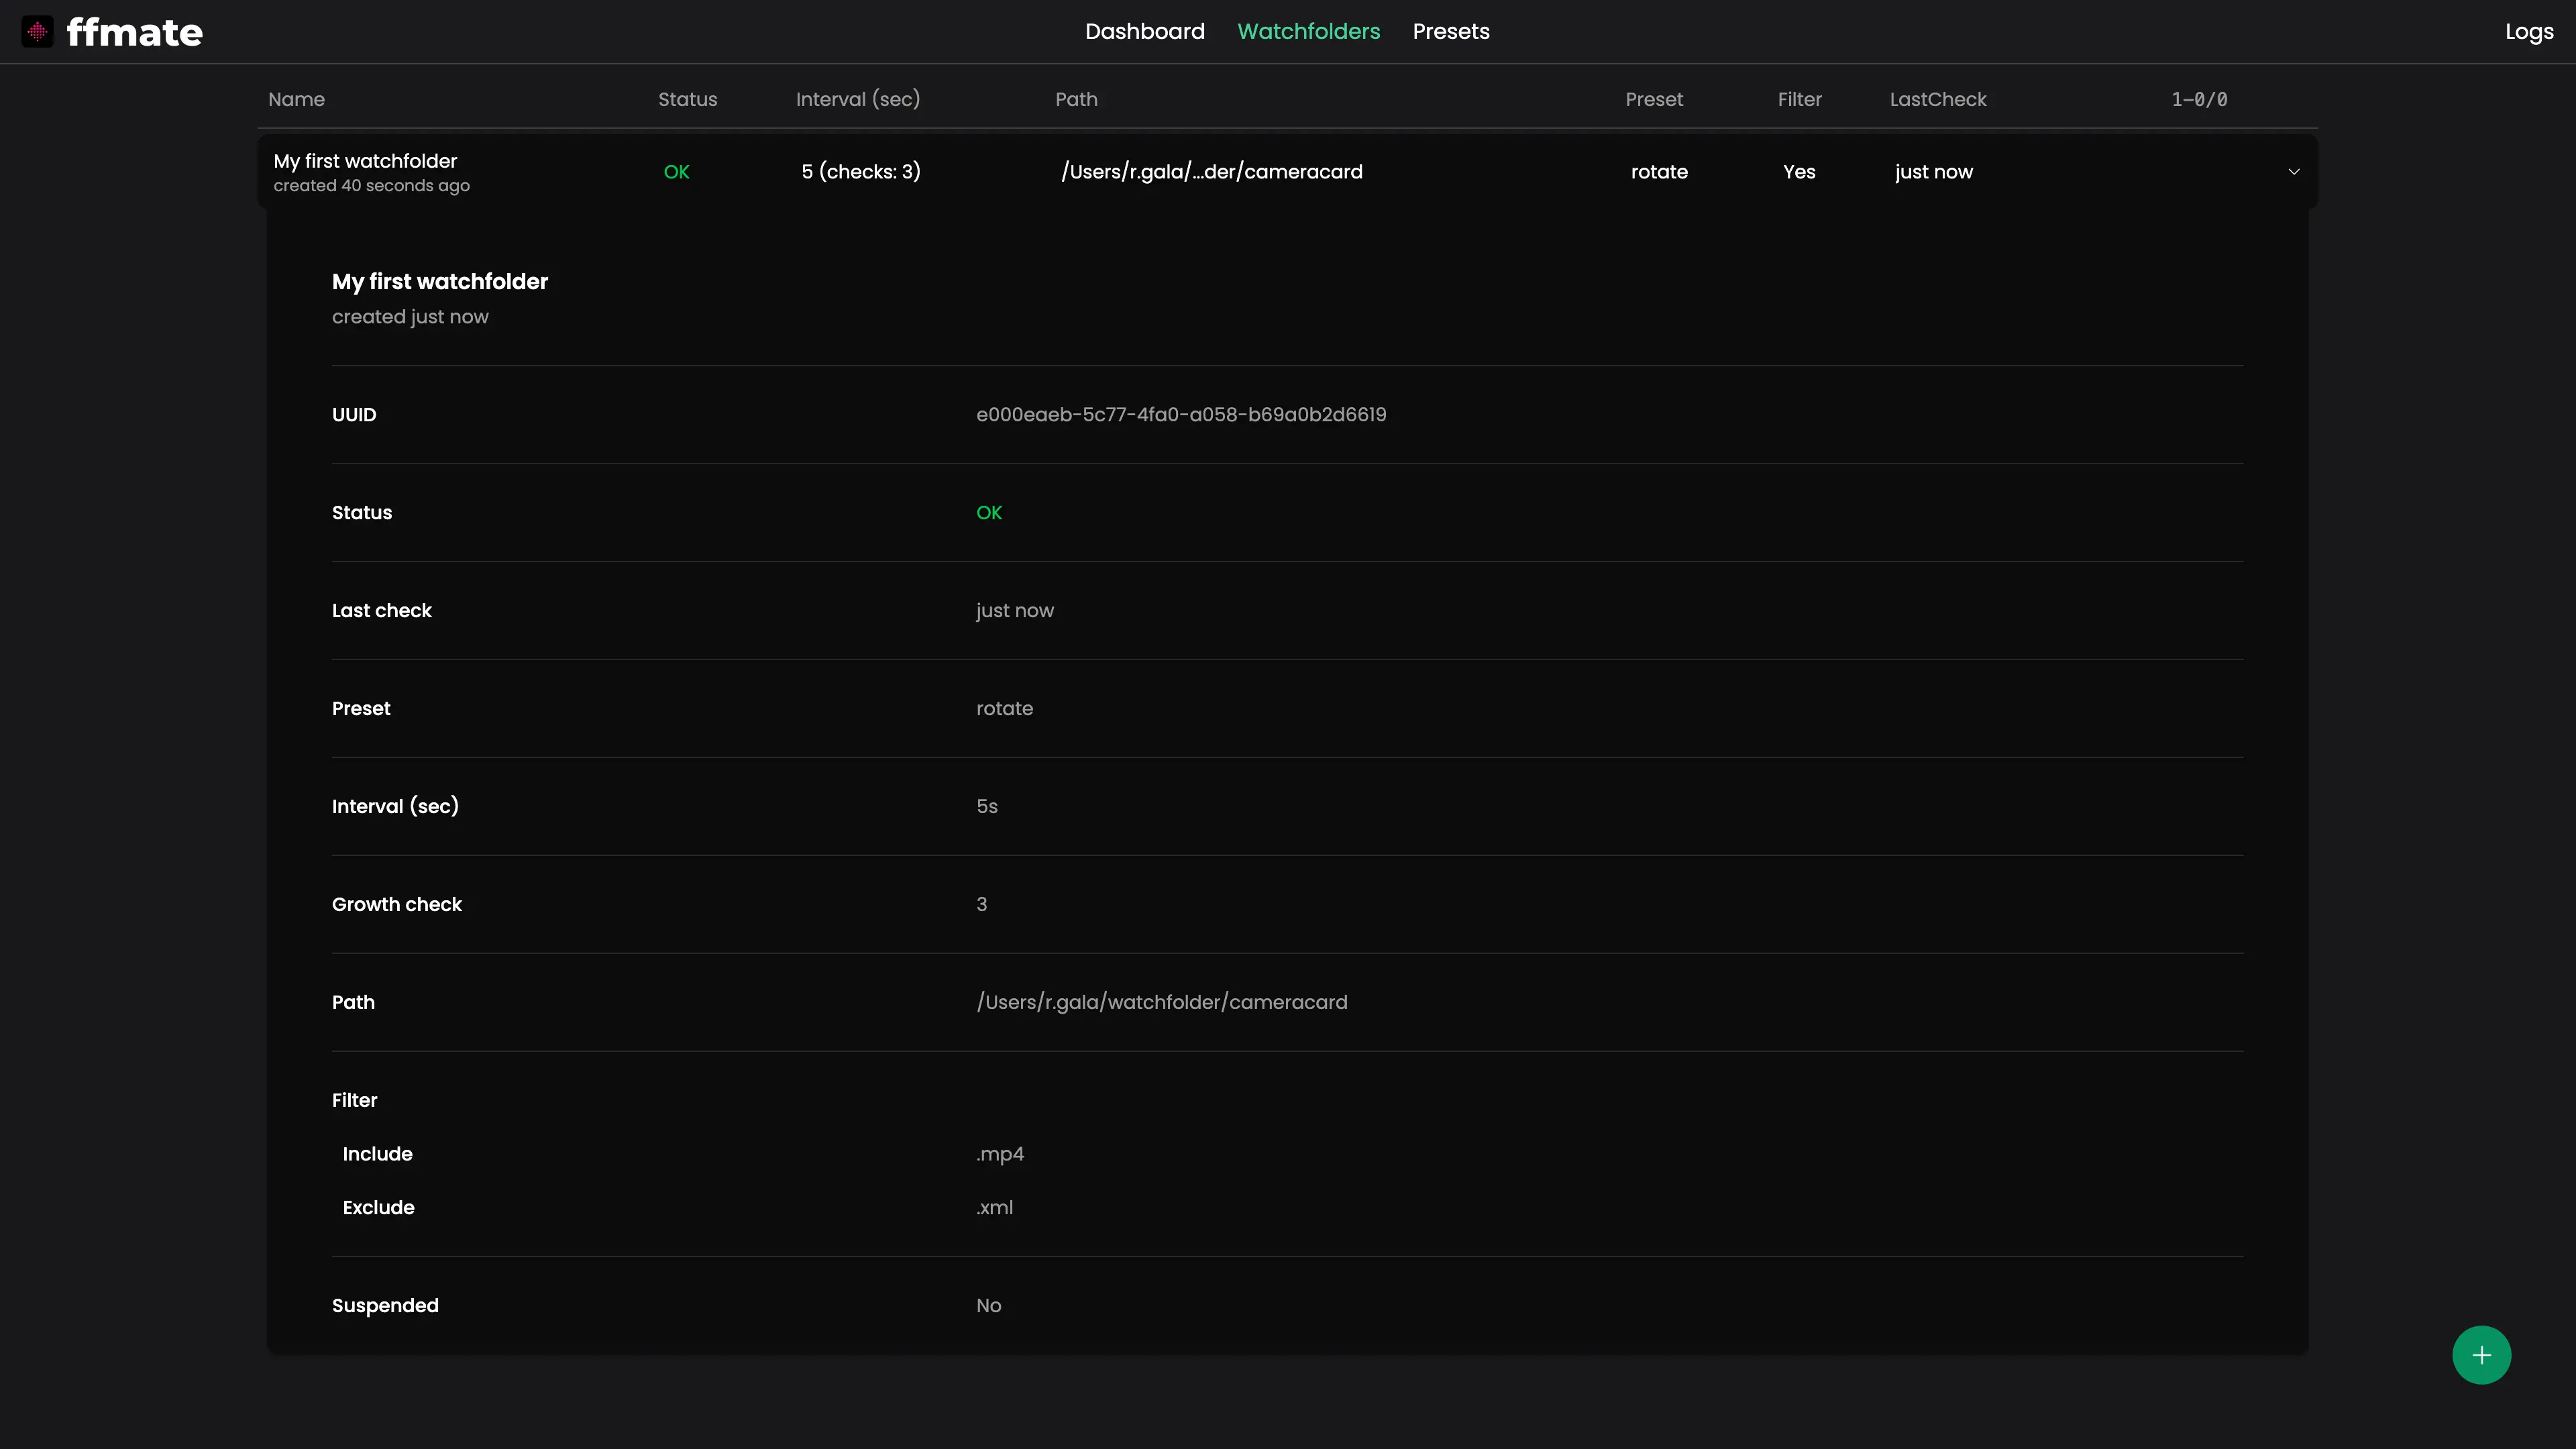
Task: Click the Last check value just now
Action: coord(1014,611)
